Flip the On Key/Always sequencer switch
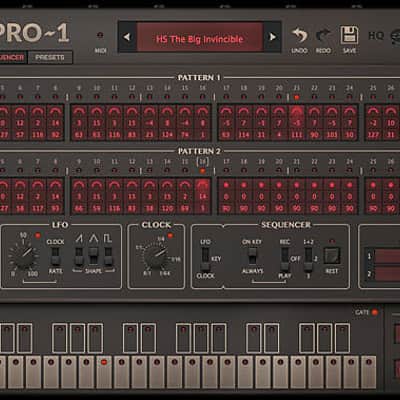Image resolution: width=400 pixels, height=400 pixels. [x=252, y=256]
